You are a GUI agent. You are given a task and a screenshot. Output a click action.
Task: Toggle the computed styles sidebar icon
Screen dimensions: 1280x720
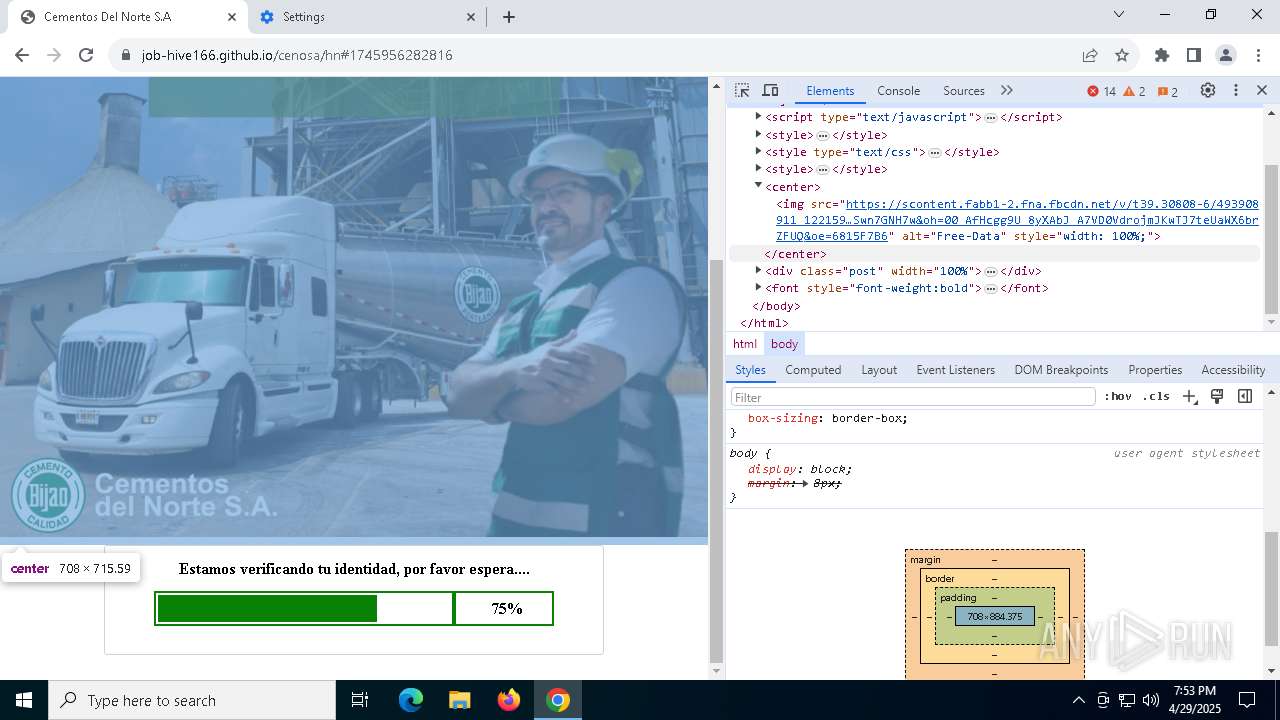pyautogui.click(x=1245, y=396)
